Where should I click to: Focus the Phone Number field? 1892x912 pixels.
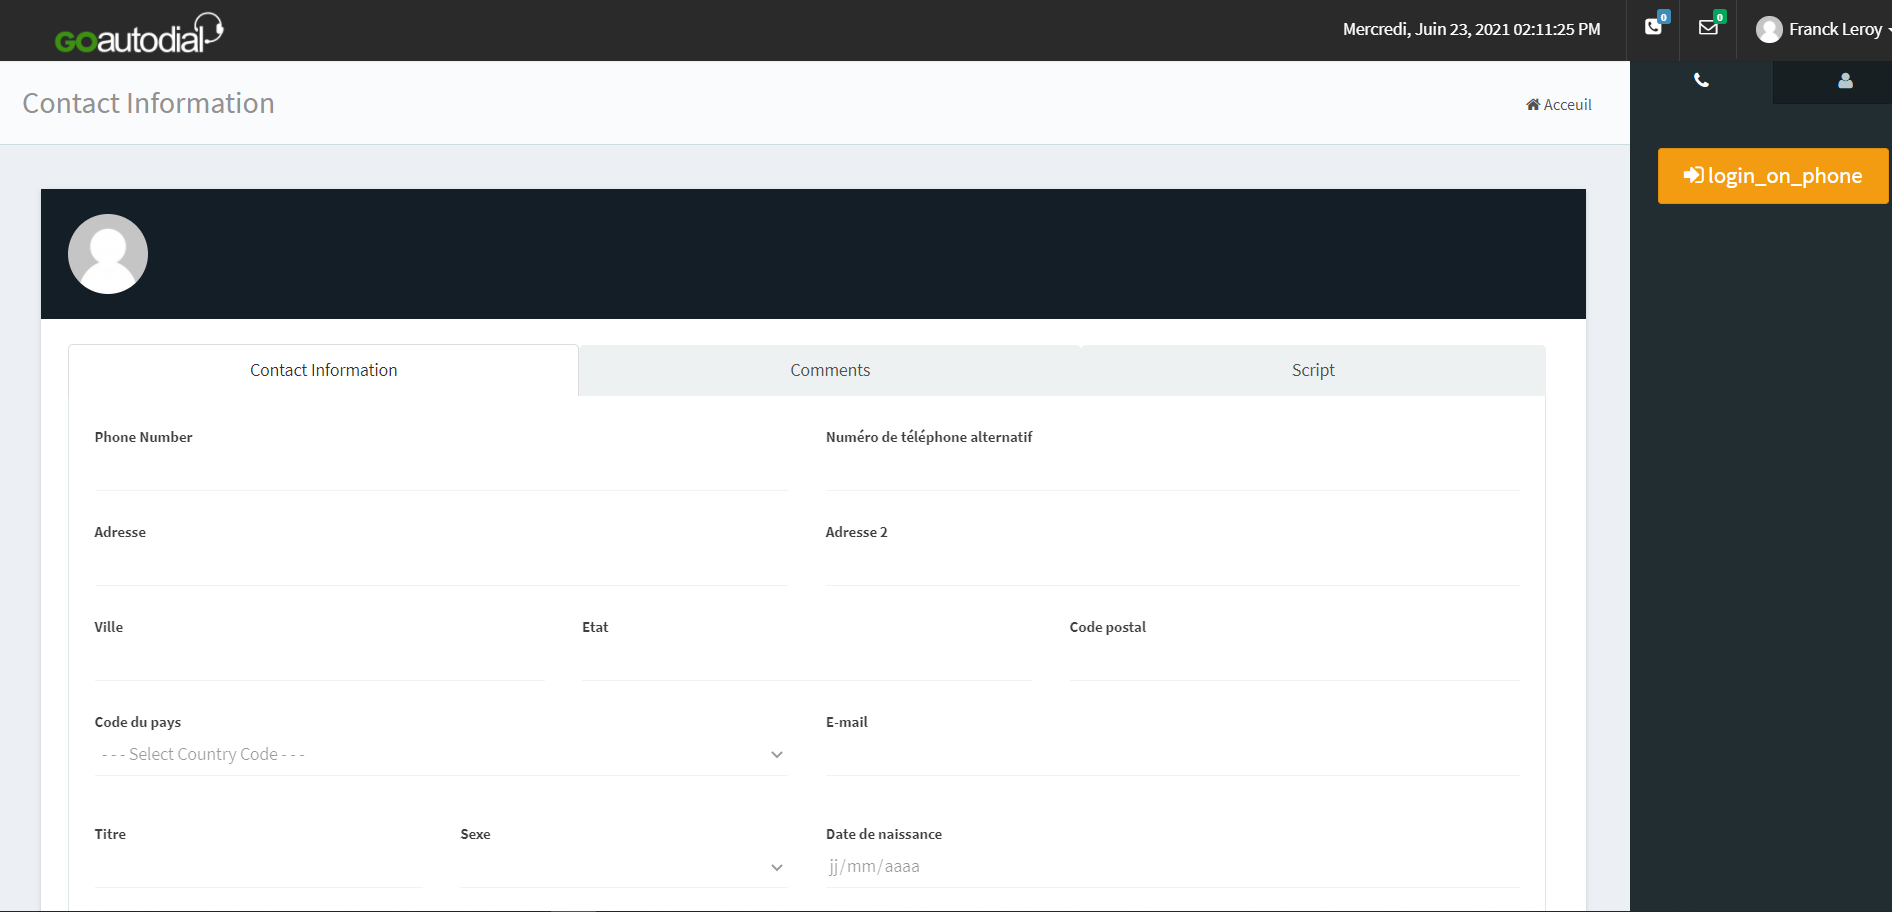coord(441,470)
